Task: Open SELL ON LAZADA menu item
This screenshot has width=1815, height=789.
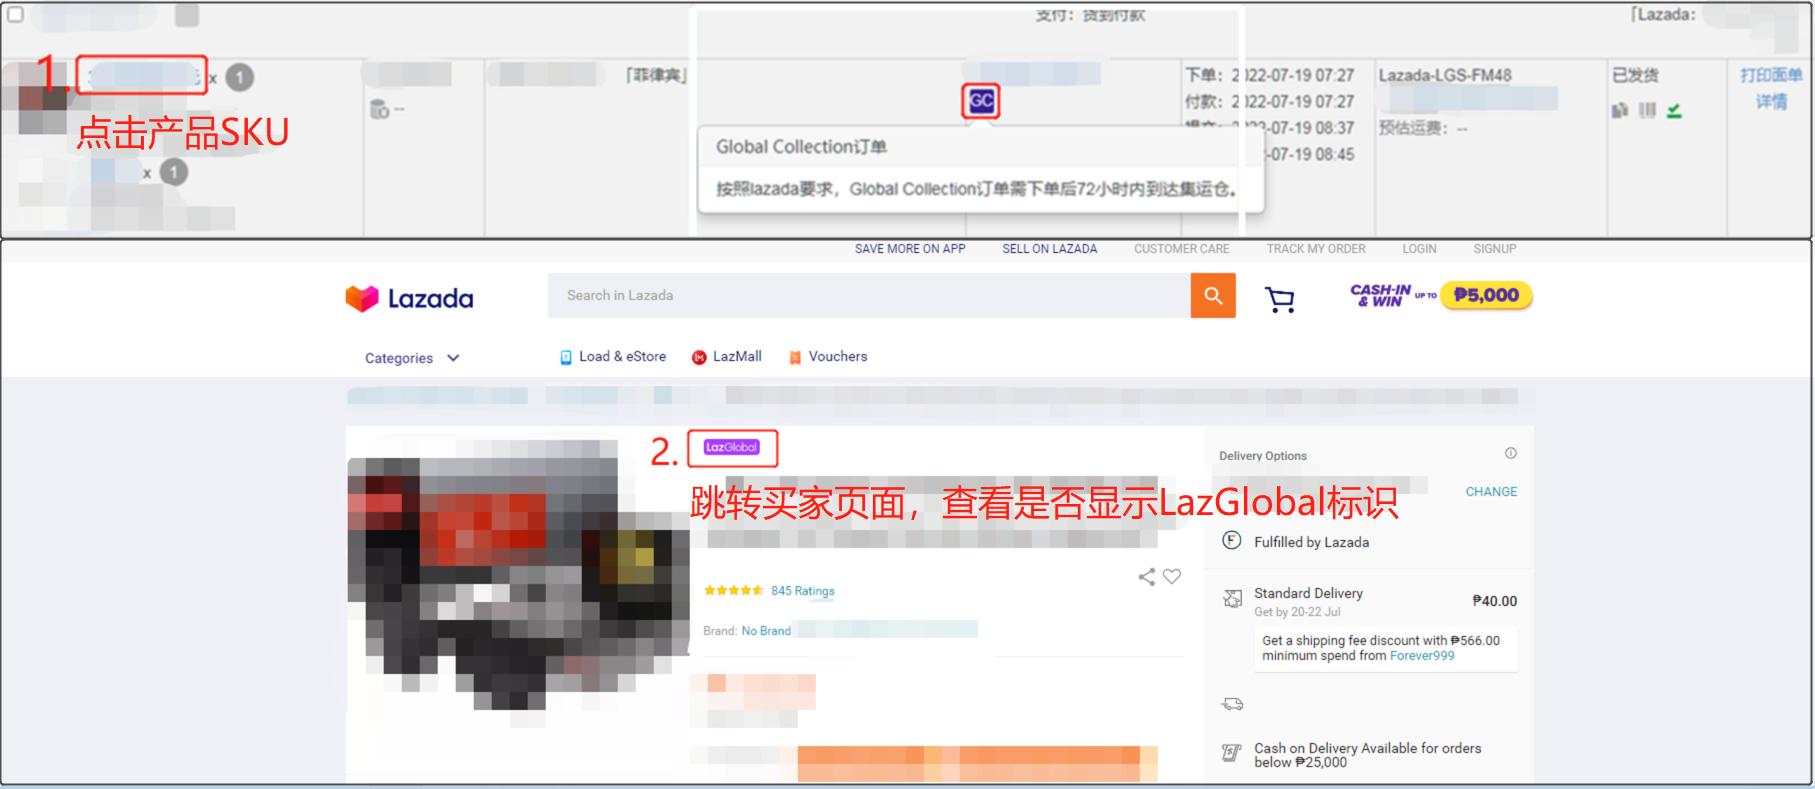Action: 1050,249
